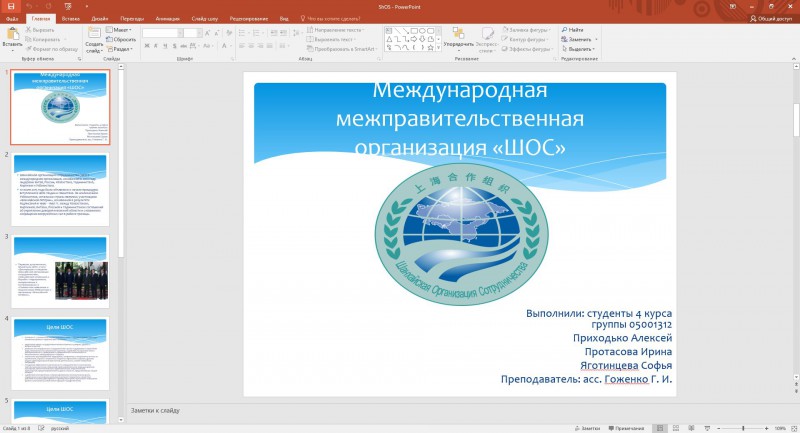Click Copy (Копировать) command
800x433 pixels.
pos(43,39)
